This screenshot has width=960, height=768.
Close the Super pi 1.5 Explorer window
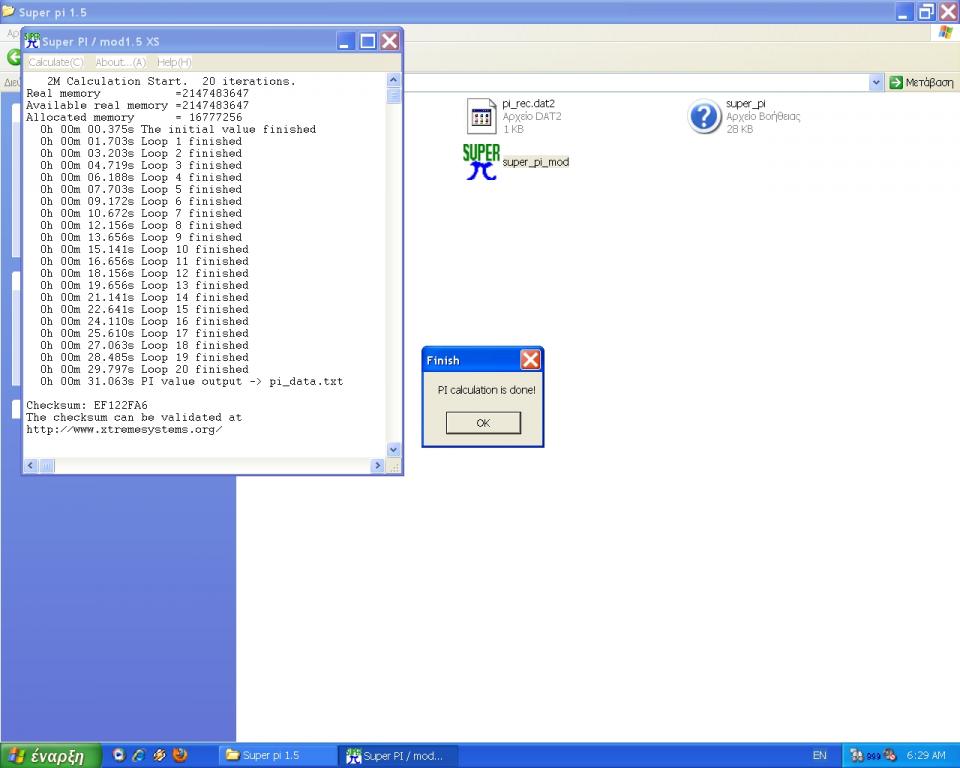[x=948, y=12]
